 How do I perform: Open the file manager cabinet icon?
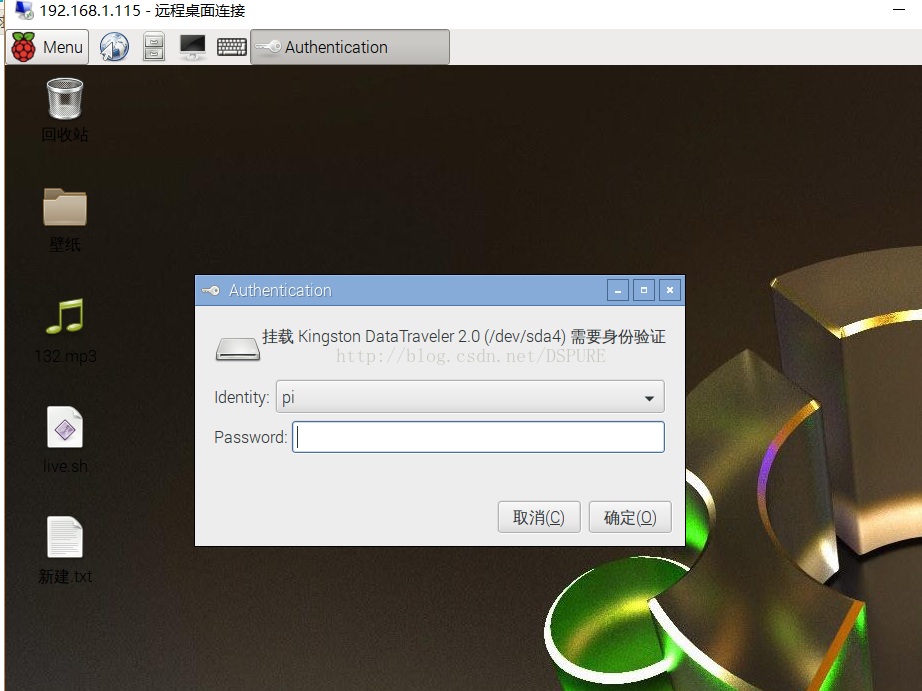(x=153, y=47)
